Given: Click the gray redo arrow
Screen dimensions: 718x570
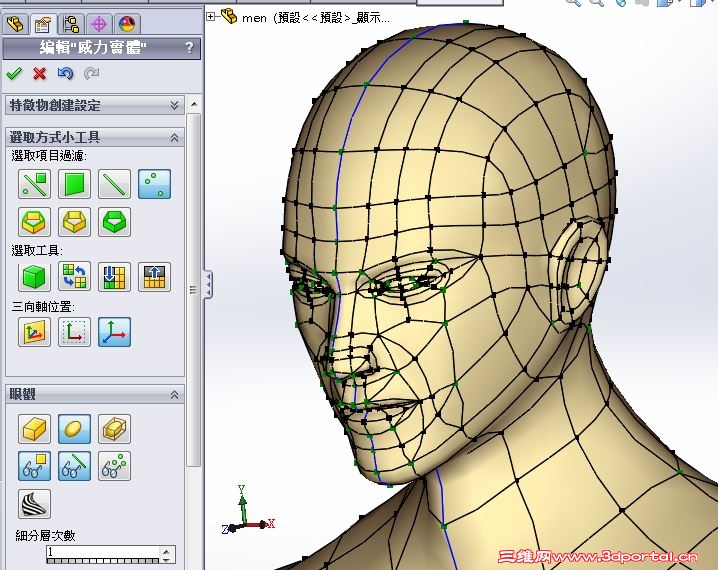Looking at the screenshot, I should [x=92, y=73].
